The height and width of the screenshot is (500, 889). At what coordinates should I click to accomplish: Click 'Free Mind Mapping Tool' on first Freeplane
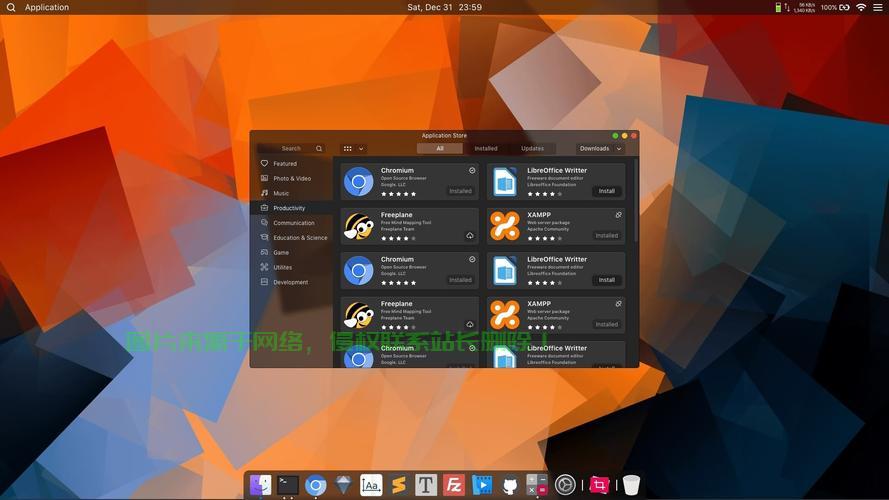pyautogui.click(x=406, y=223)
